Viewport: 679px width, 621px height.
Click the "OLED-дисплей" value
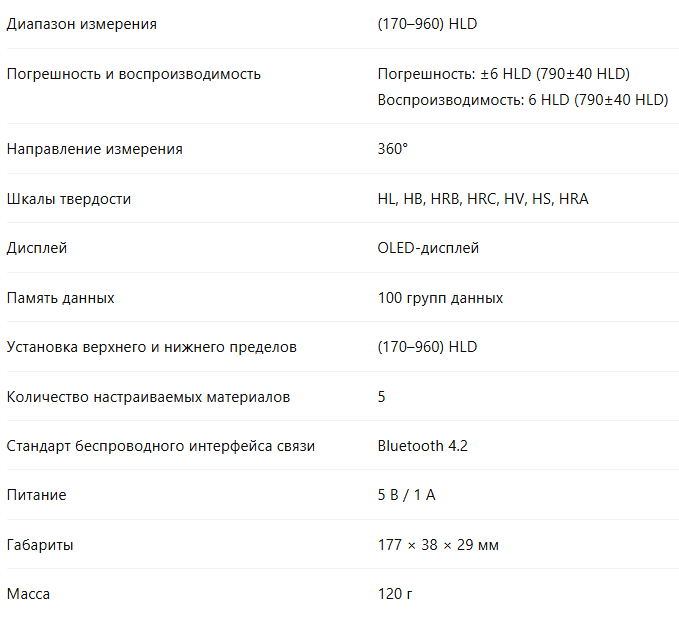[428, 248]
